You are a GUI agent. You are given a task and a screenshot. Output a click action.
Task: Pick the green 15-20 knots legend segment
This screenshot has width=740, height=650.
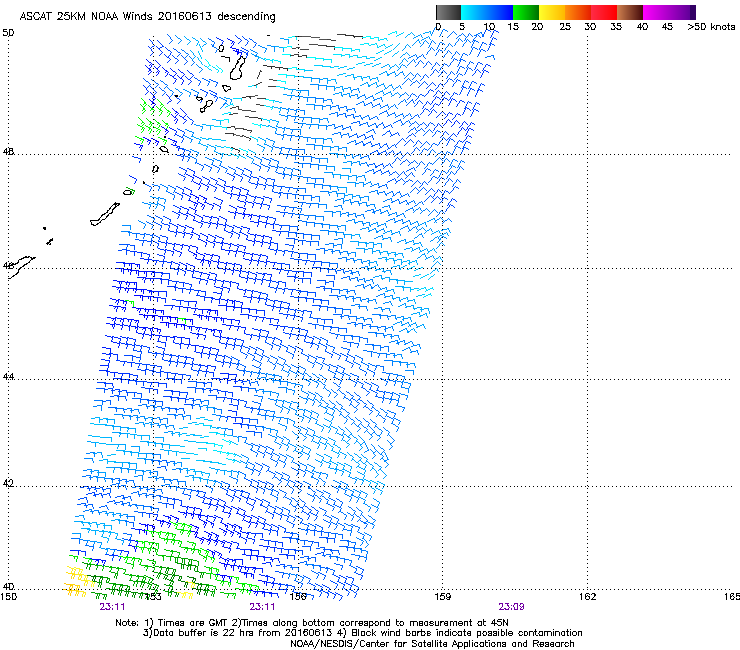pyautogui.click(x=526, y=12)
